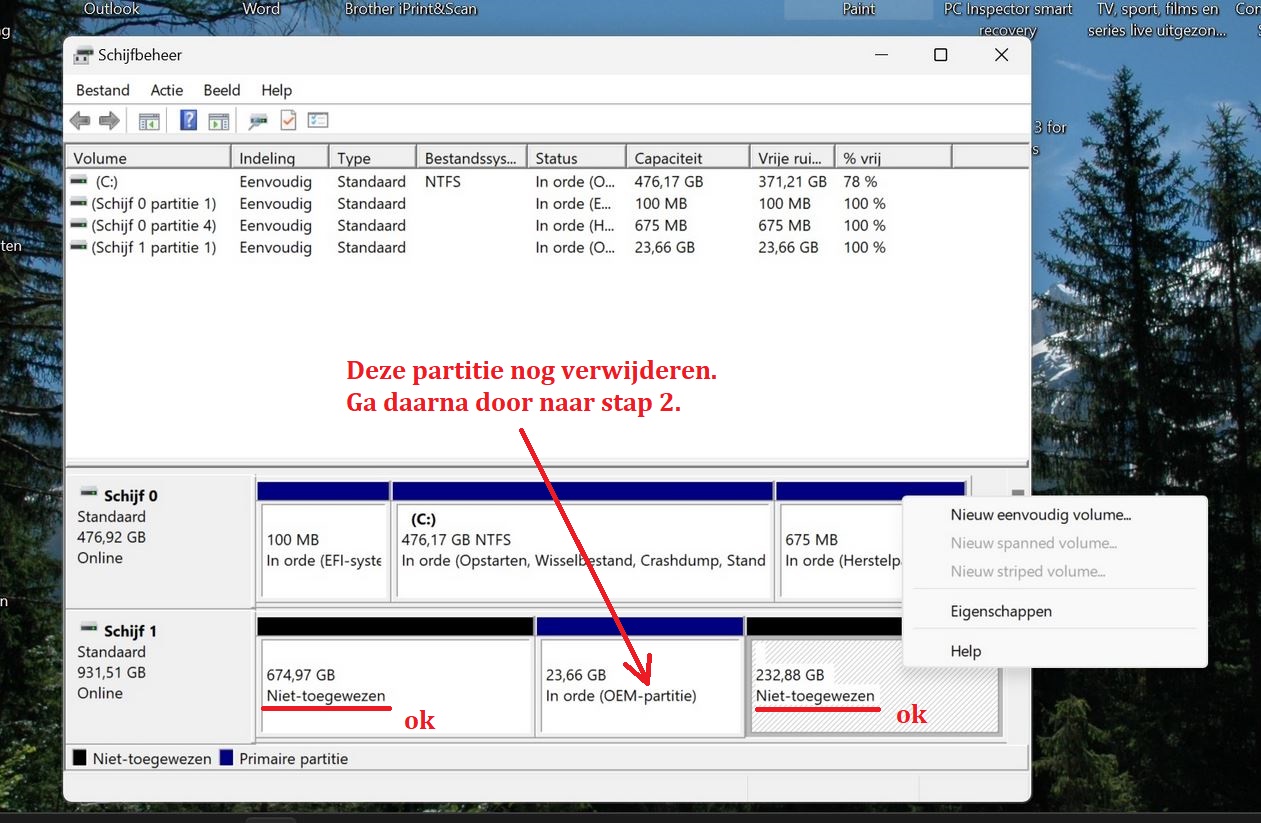Image resolution: width=1261 pixels, height=823 pixels.
Task: Click the Back arrow toolbar icon
Action: tap(80, 121)
